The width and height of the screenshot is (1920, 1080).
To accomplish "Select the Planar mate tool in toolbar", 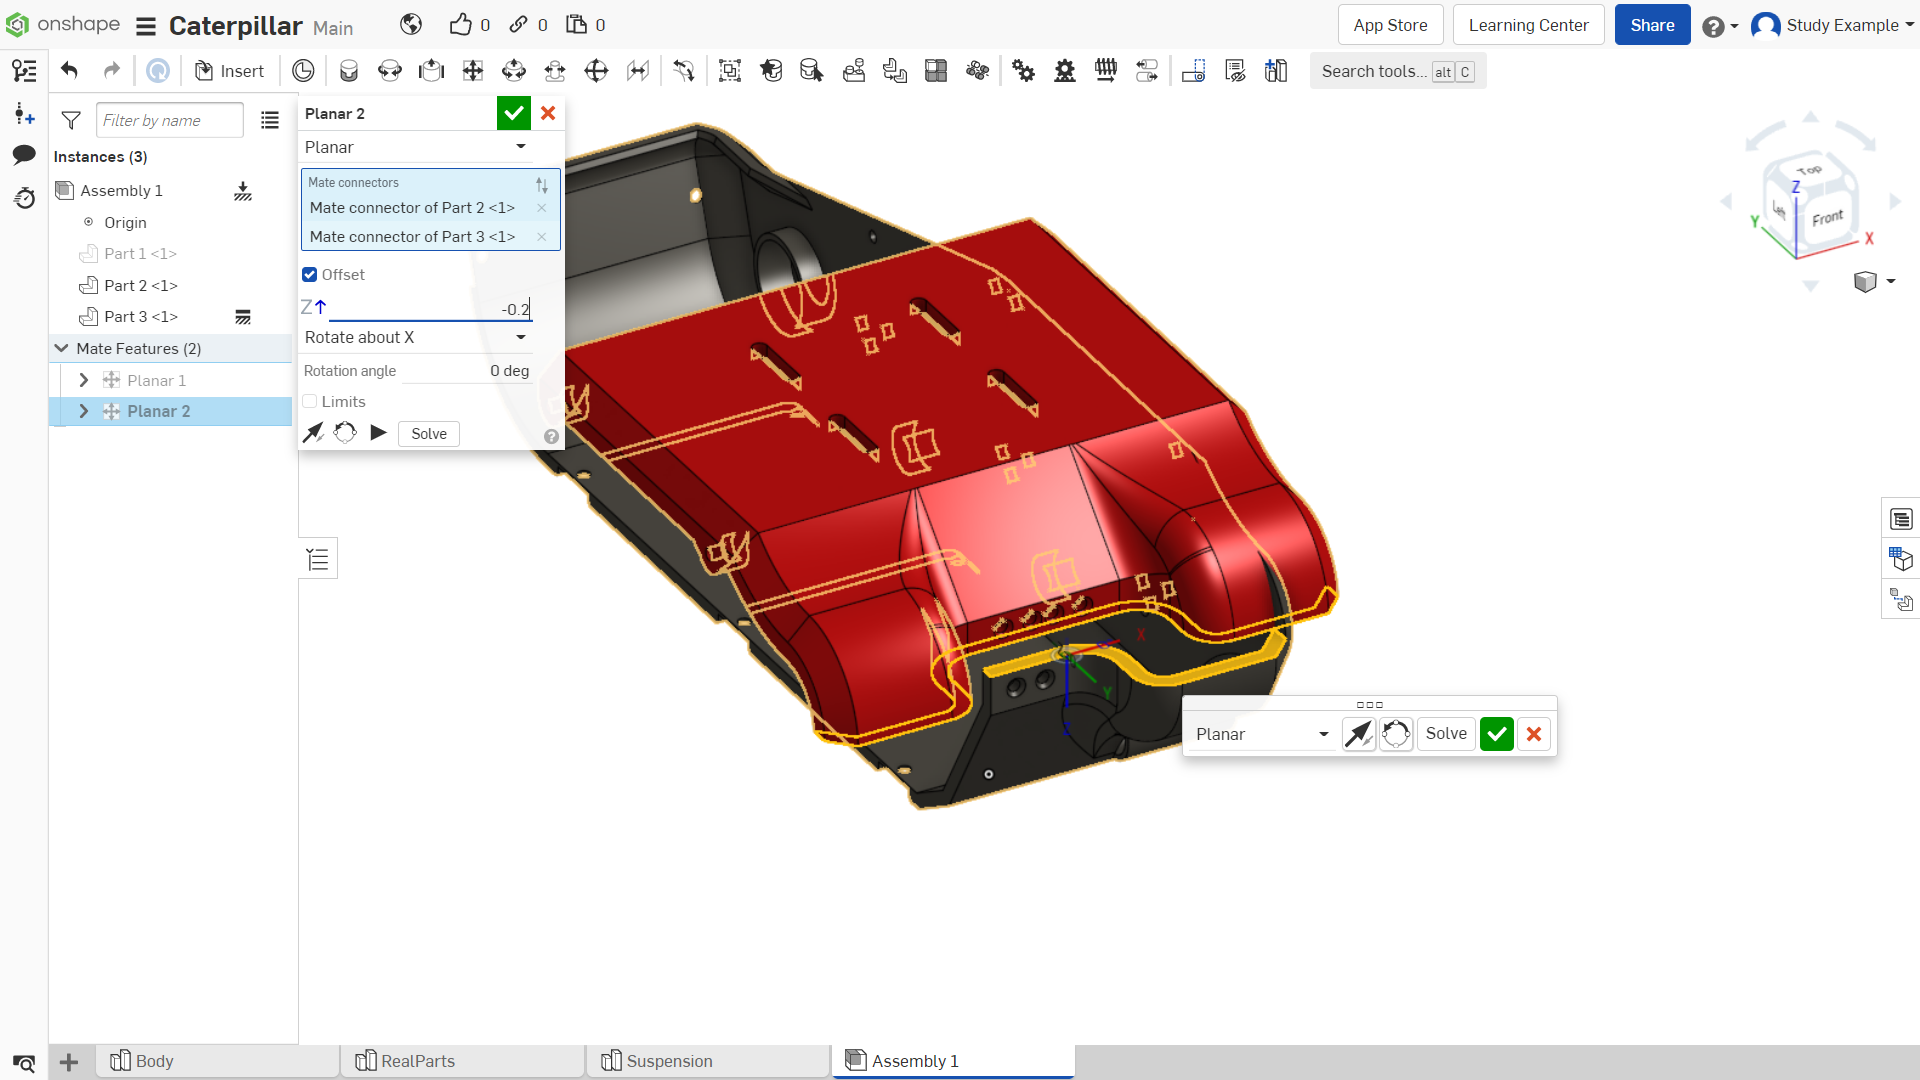I will point(473,71).
